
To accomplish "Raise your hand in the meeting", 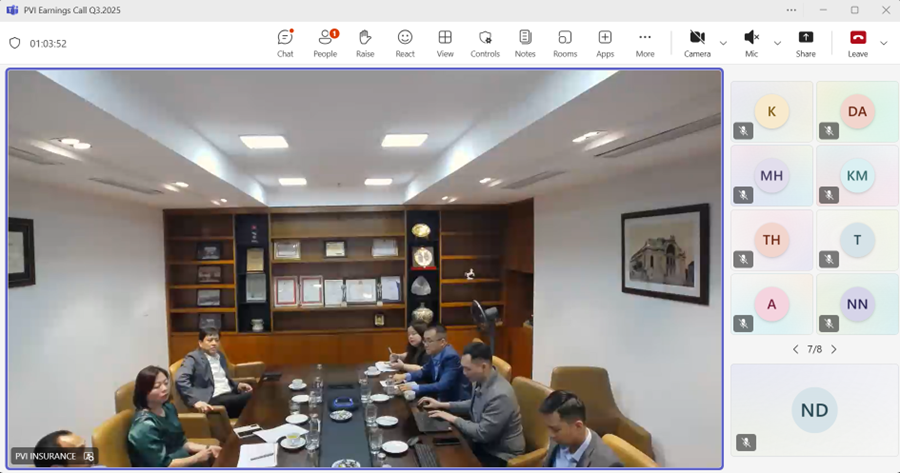I will [365, 42].
